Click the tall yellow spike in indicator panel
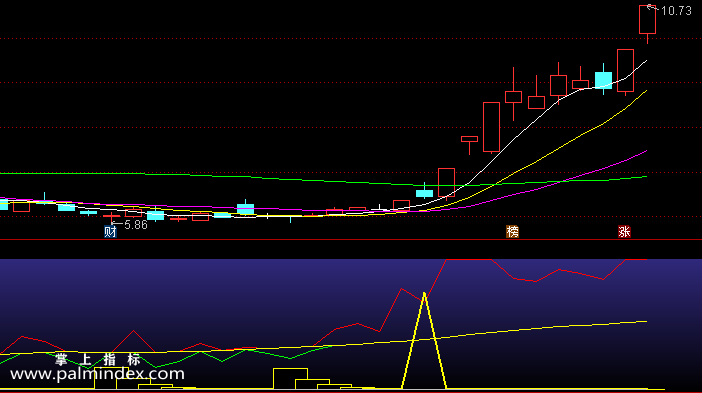The width and height of the screenshot is (702, 393). (424, 340)
